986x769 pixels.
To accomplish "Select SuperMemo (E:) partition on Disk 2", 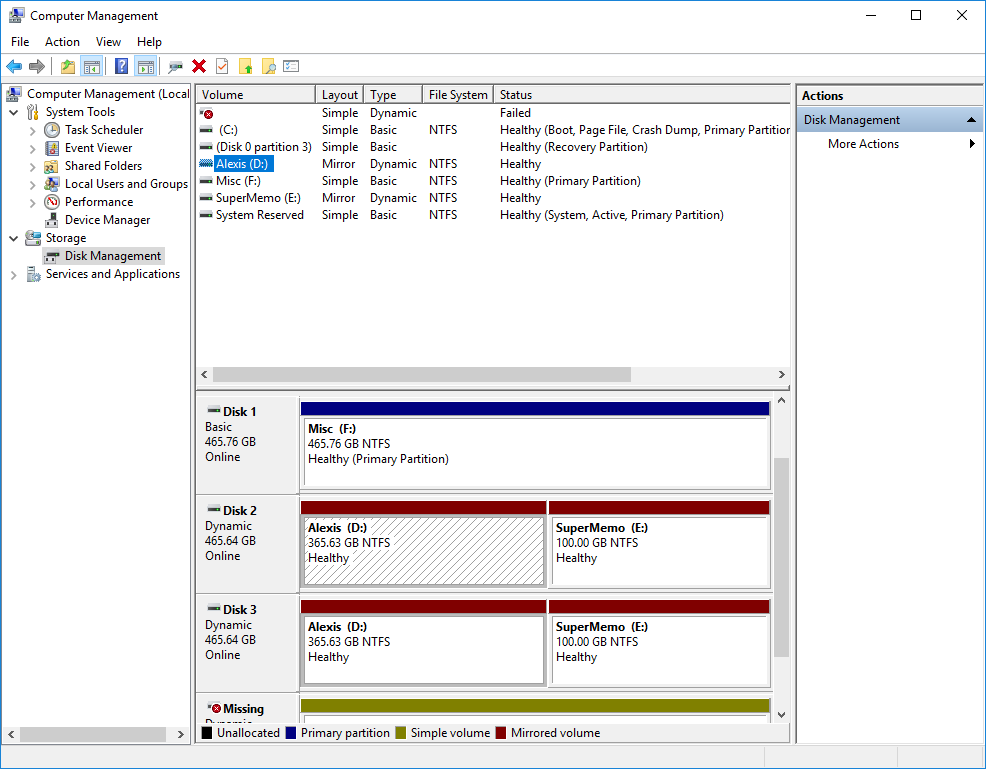I will click(660, 544).
